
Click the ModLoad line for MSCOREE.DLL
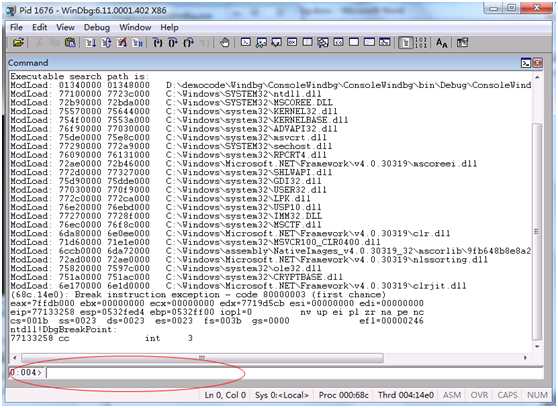(171, 103)
